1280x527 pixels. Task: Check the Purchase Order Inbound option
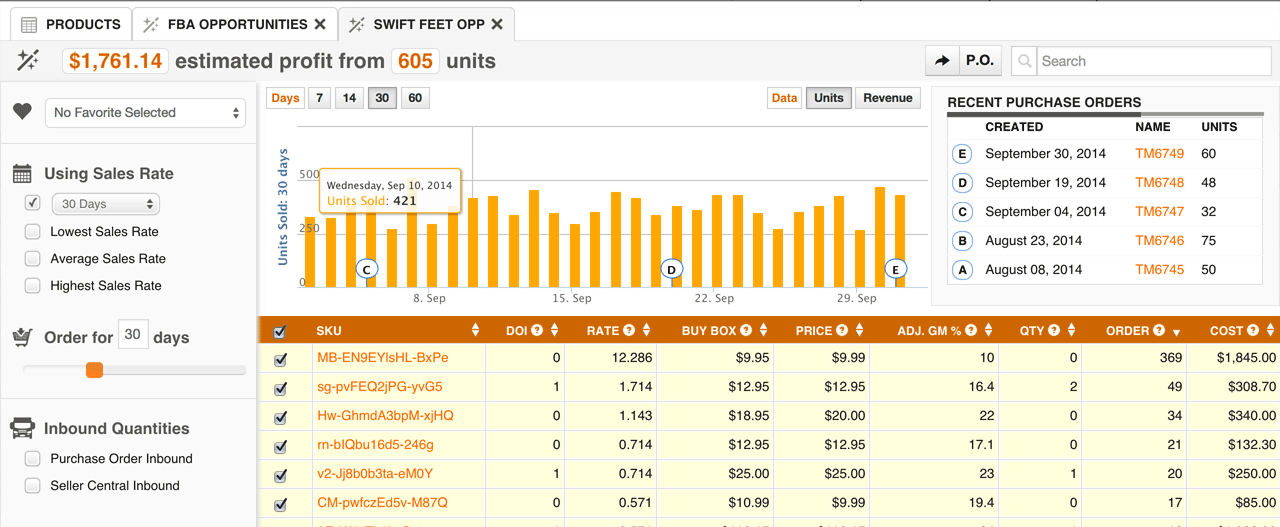click(x=32, y=459)
